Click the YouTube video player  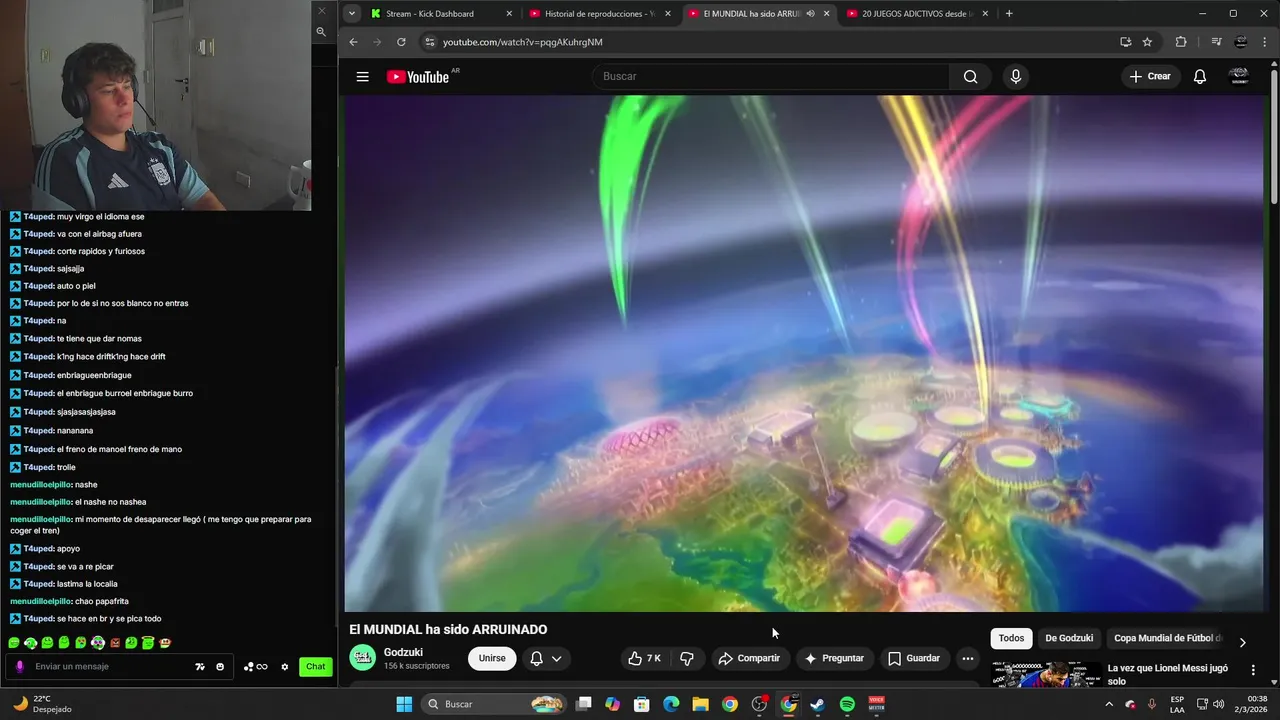804,353
